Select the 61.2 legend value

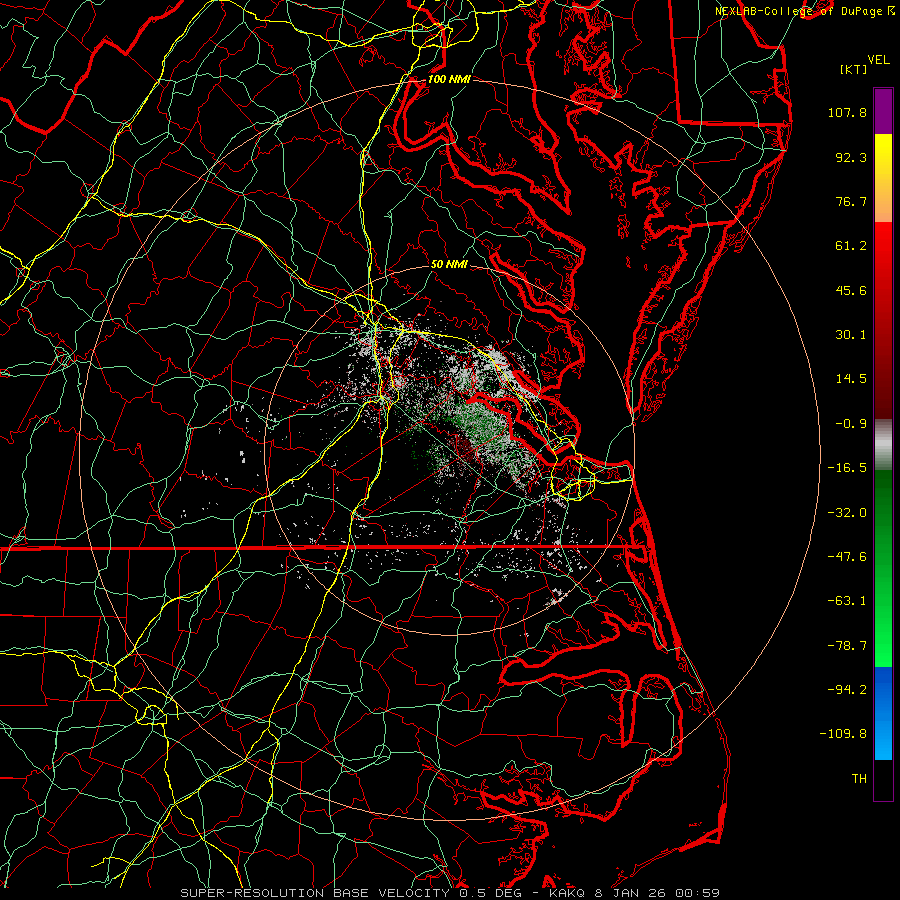click(851, 246)
